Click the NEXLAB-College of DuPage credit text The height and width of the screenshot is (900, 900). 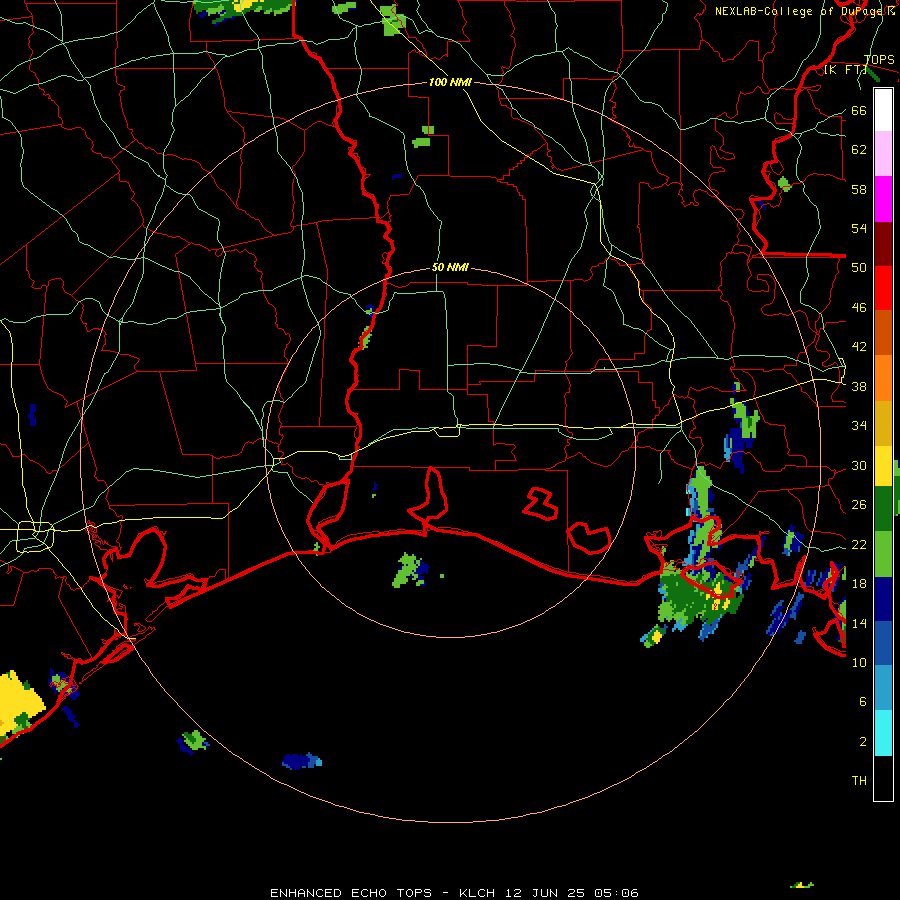tap(805, 11)
